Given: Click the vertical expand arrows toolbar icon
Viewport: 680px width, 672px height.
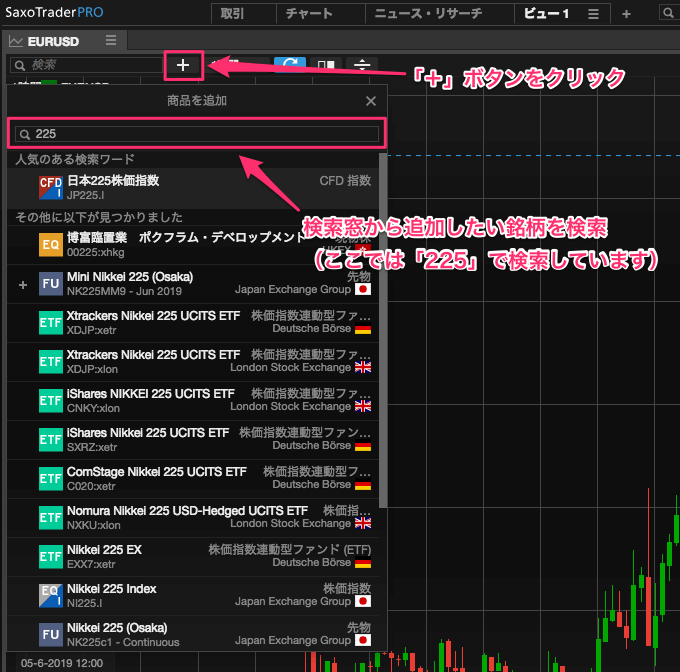Looking at the screenshot, I should [x=362, y=65].
